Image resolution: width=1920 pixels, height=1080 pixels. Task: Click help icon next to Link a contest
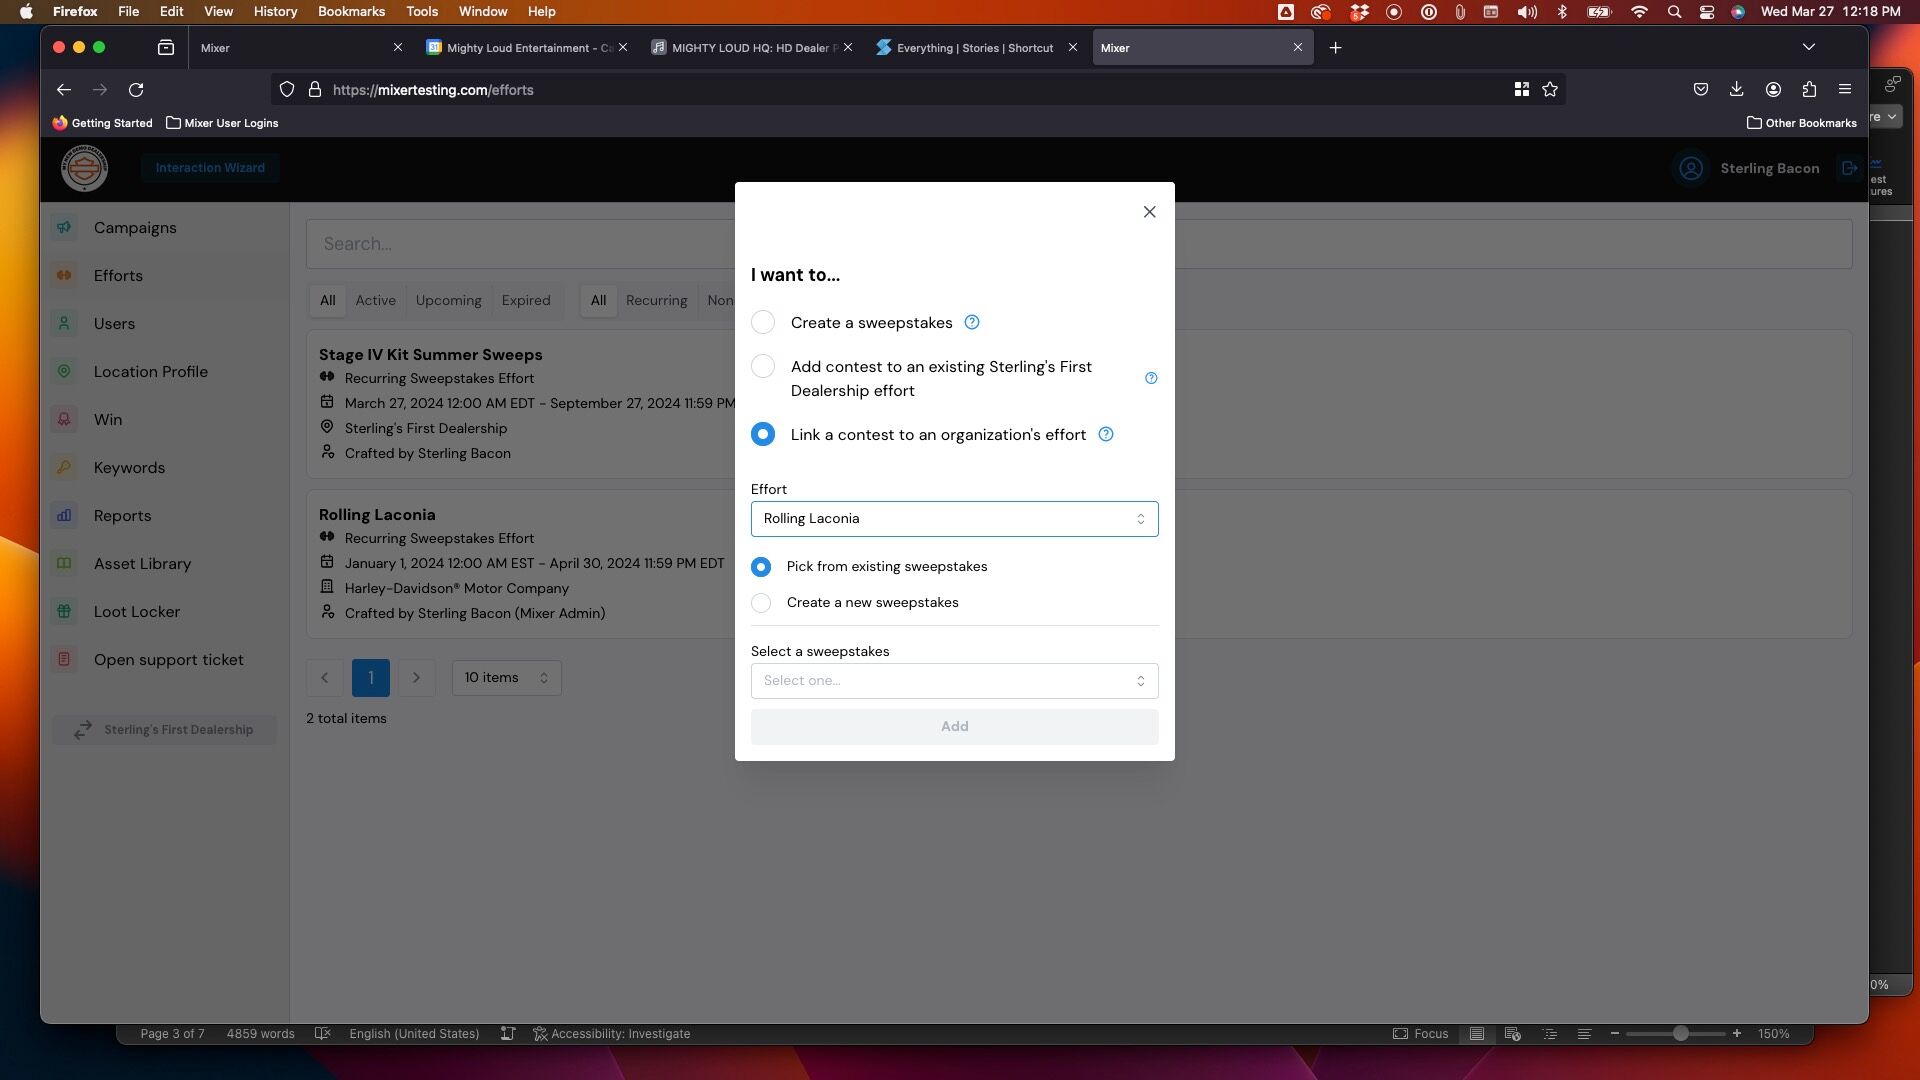tap(1105, 434)
